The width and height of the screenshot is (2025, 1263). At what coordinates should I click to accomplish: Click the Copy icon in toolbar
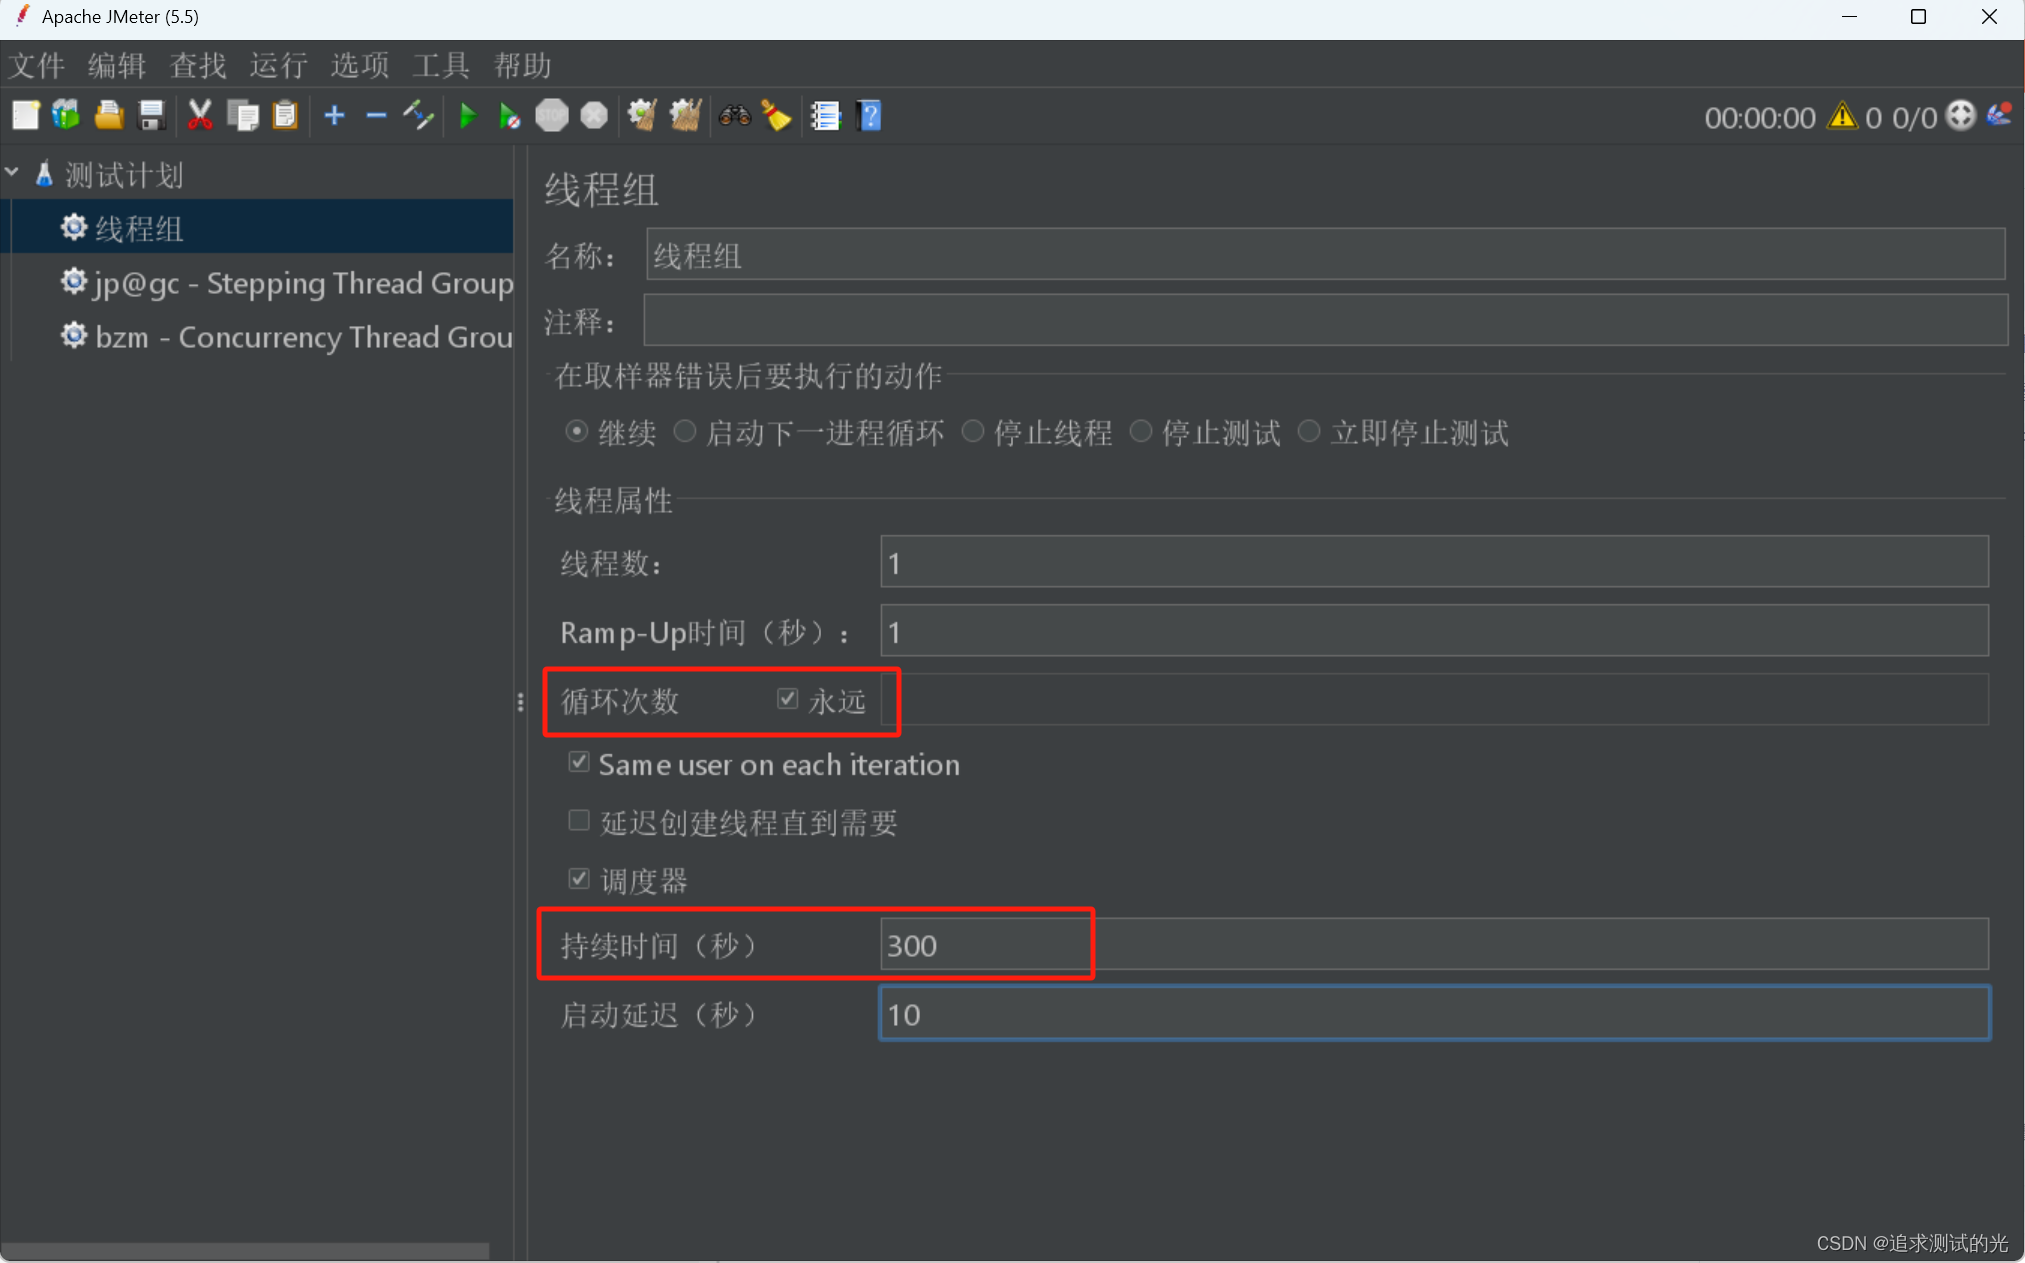click(243, 116)
